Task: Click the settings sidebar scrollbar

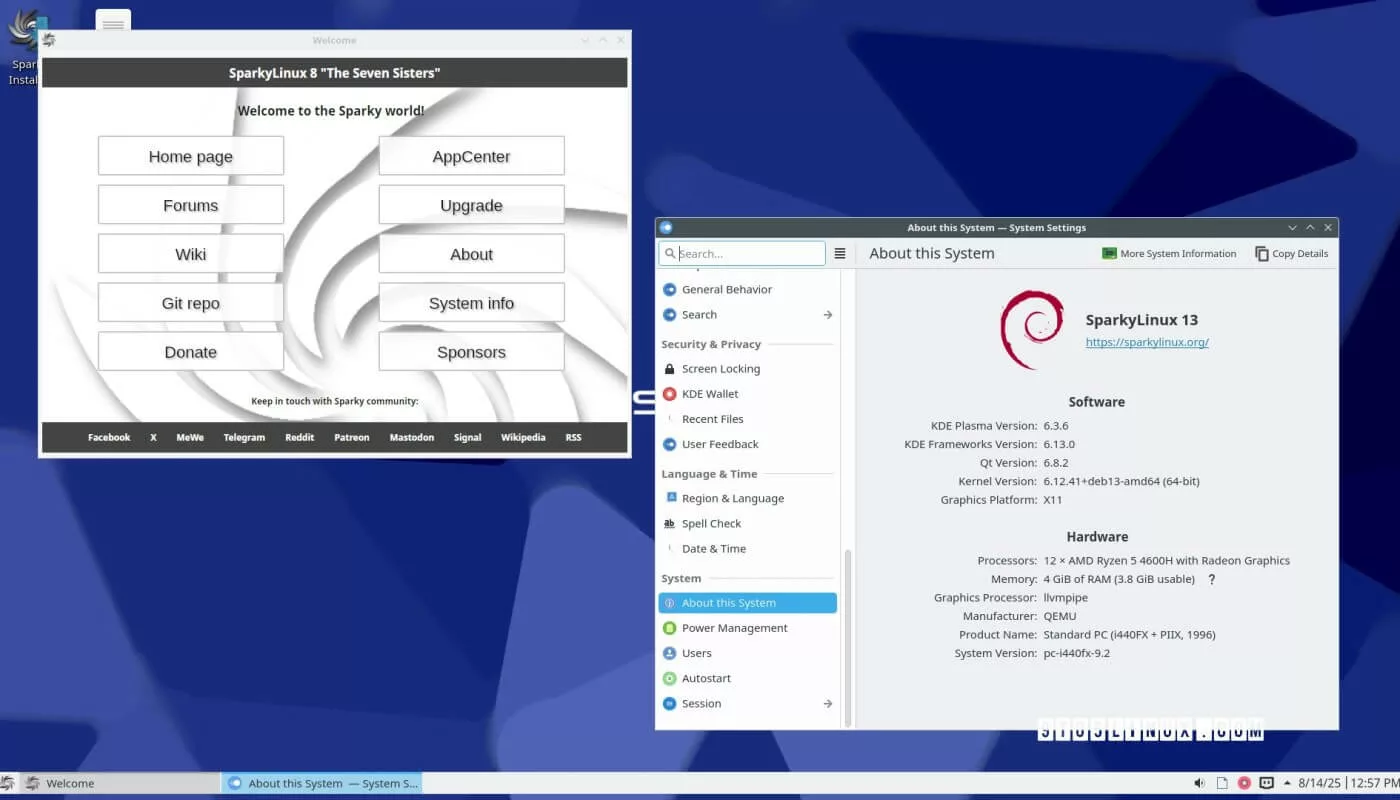Action: click(848, 637)
